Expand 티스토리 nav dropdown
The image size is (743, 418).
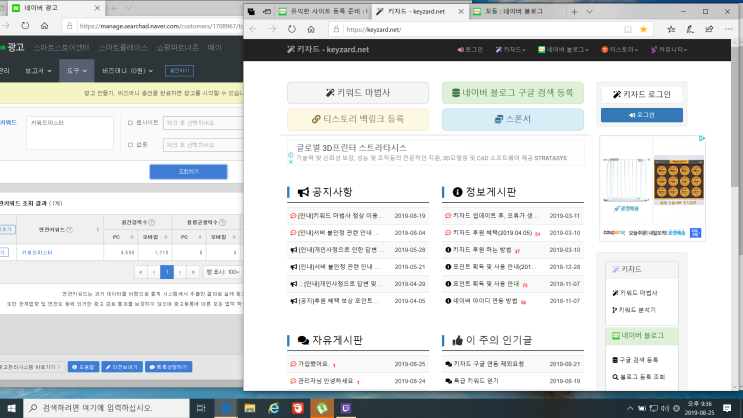coord(619,49)
